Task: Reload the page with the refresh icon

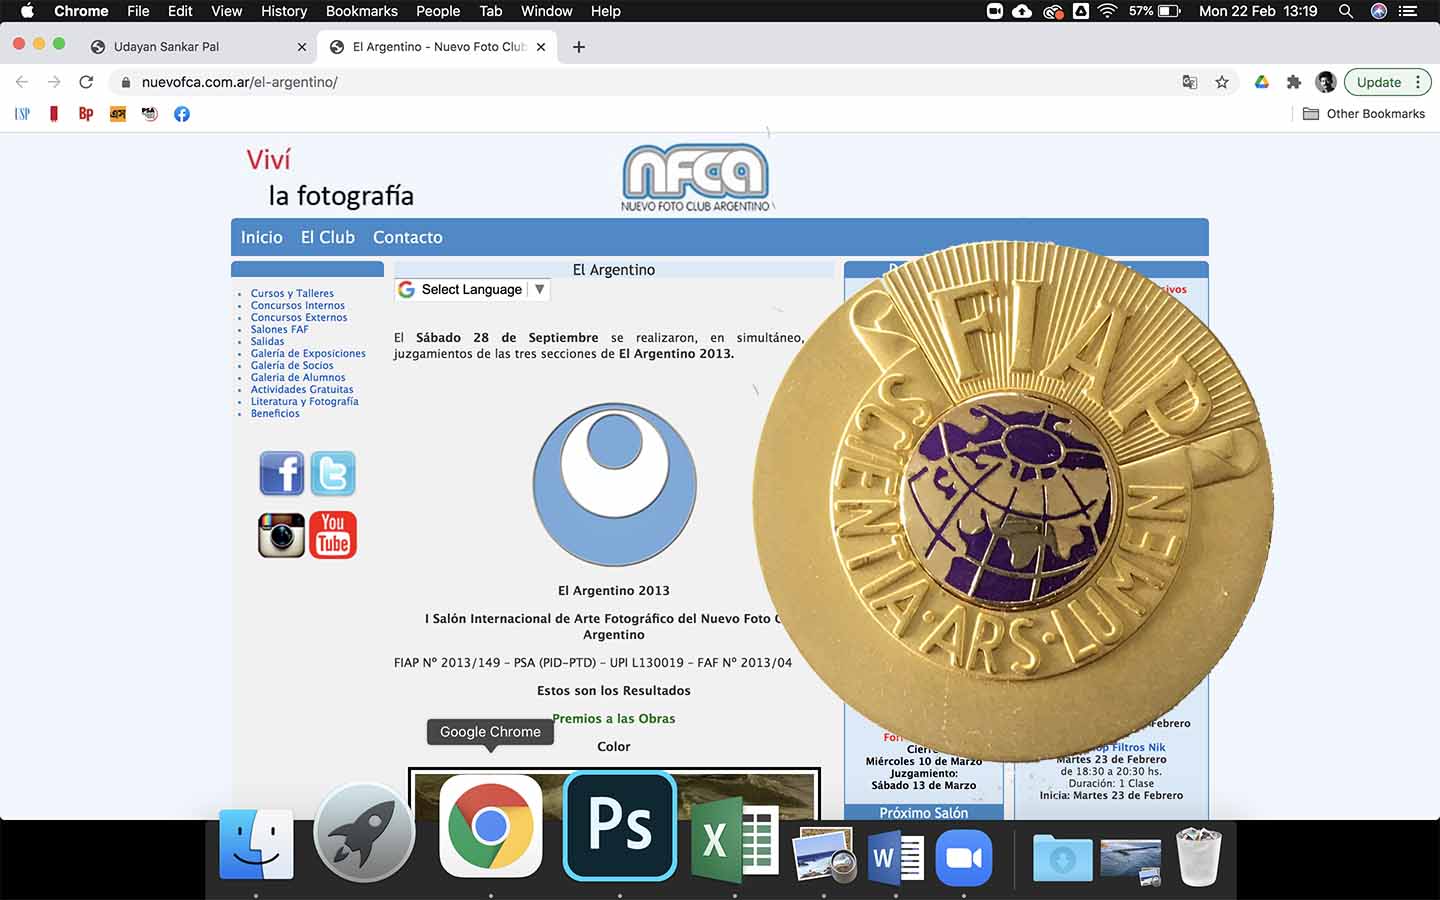Action: 86,82
